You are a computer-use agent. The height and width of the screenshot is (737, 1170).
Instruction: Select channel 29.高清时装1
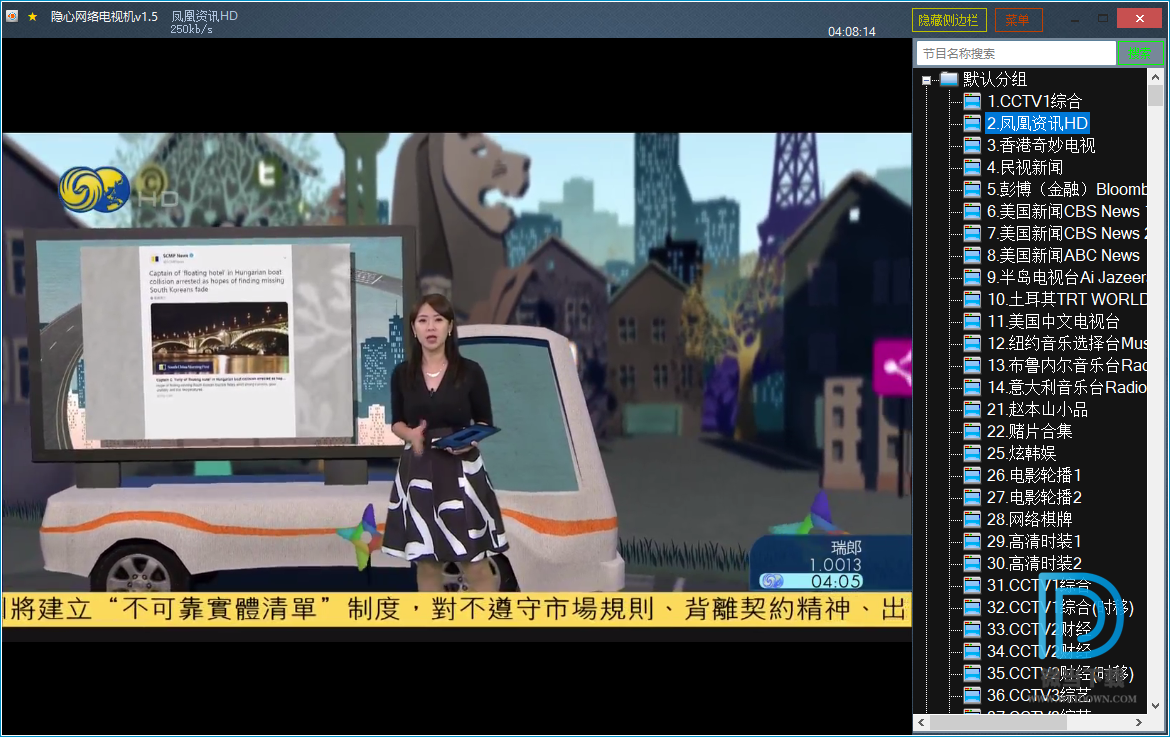pos(1034,542)
